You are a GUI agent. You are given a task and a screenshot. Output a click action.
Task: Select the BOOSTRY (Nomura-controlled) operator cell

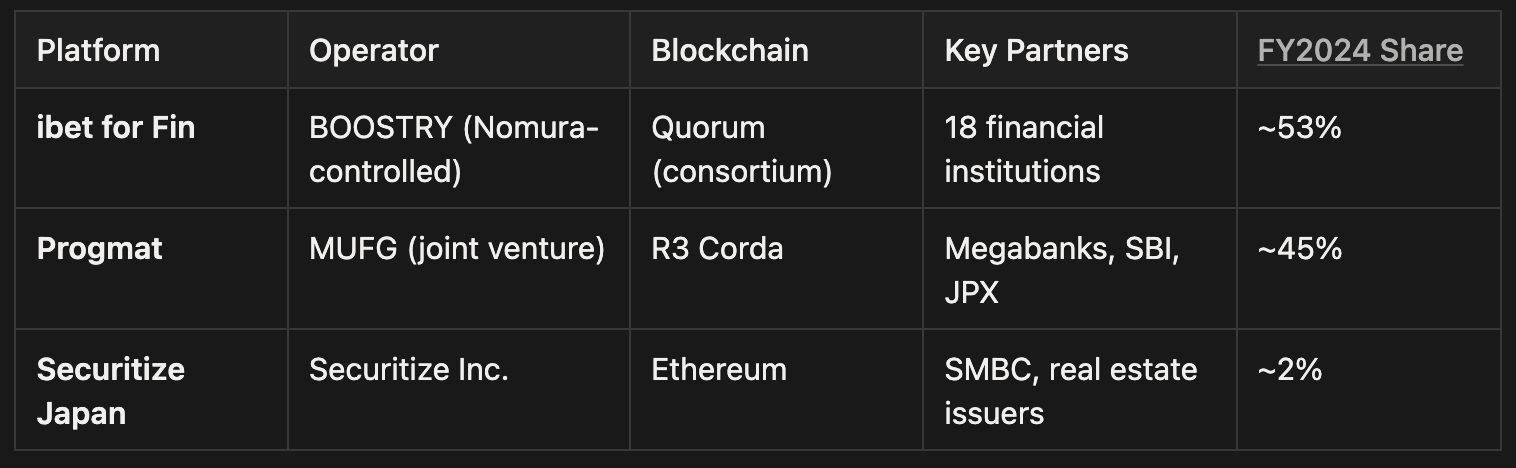tap(454, 149)
